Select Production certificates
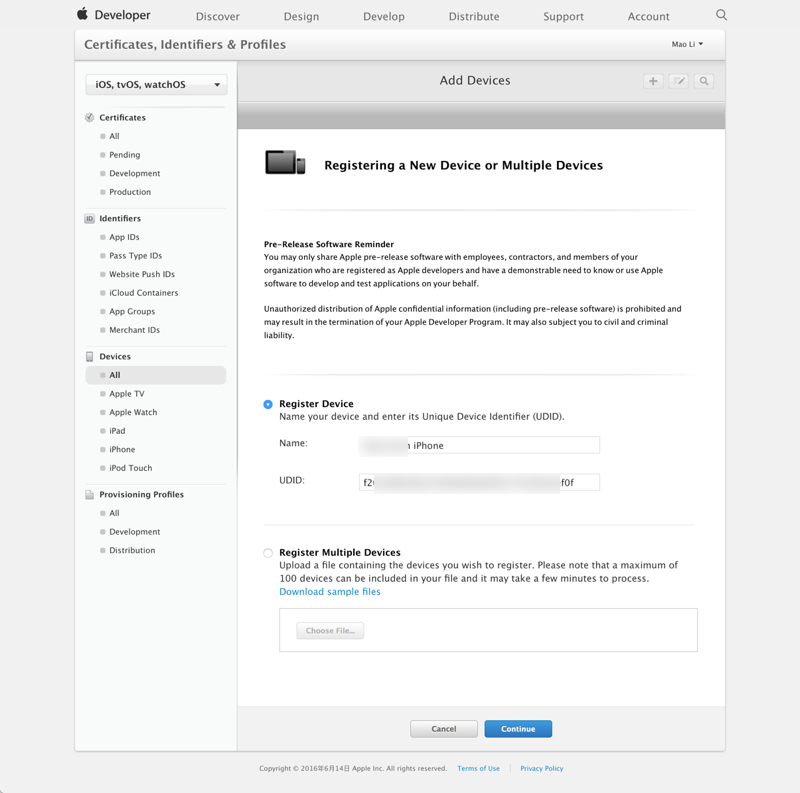800x793 pixels. (130, 192)
